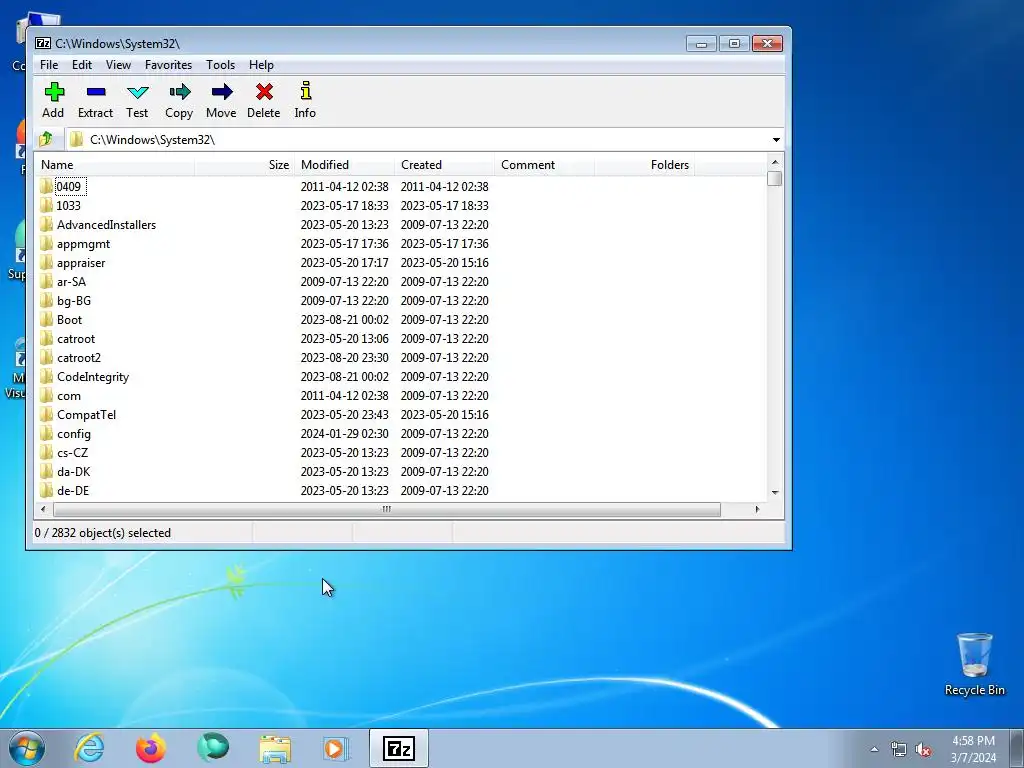Select the Boot folder icon

[46, 319]
